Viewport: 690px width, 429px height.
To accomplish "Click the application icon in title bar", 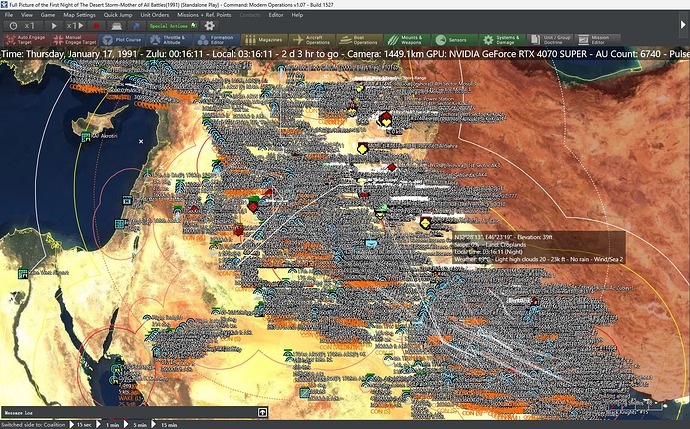I will pos(4,5).
